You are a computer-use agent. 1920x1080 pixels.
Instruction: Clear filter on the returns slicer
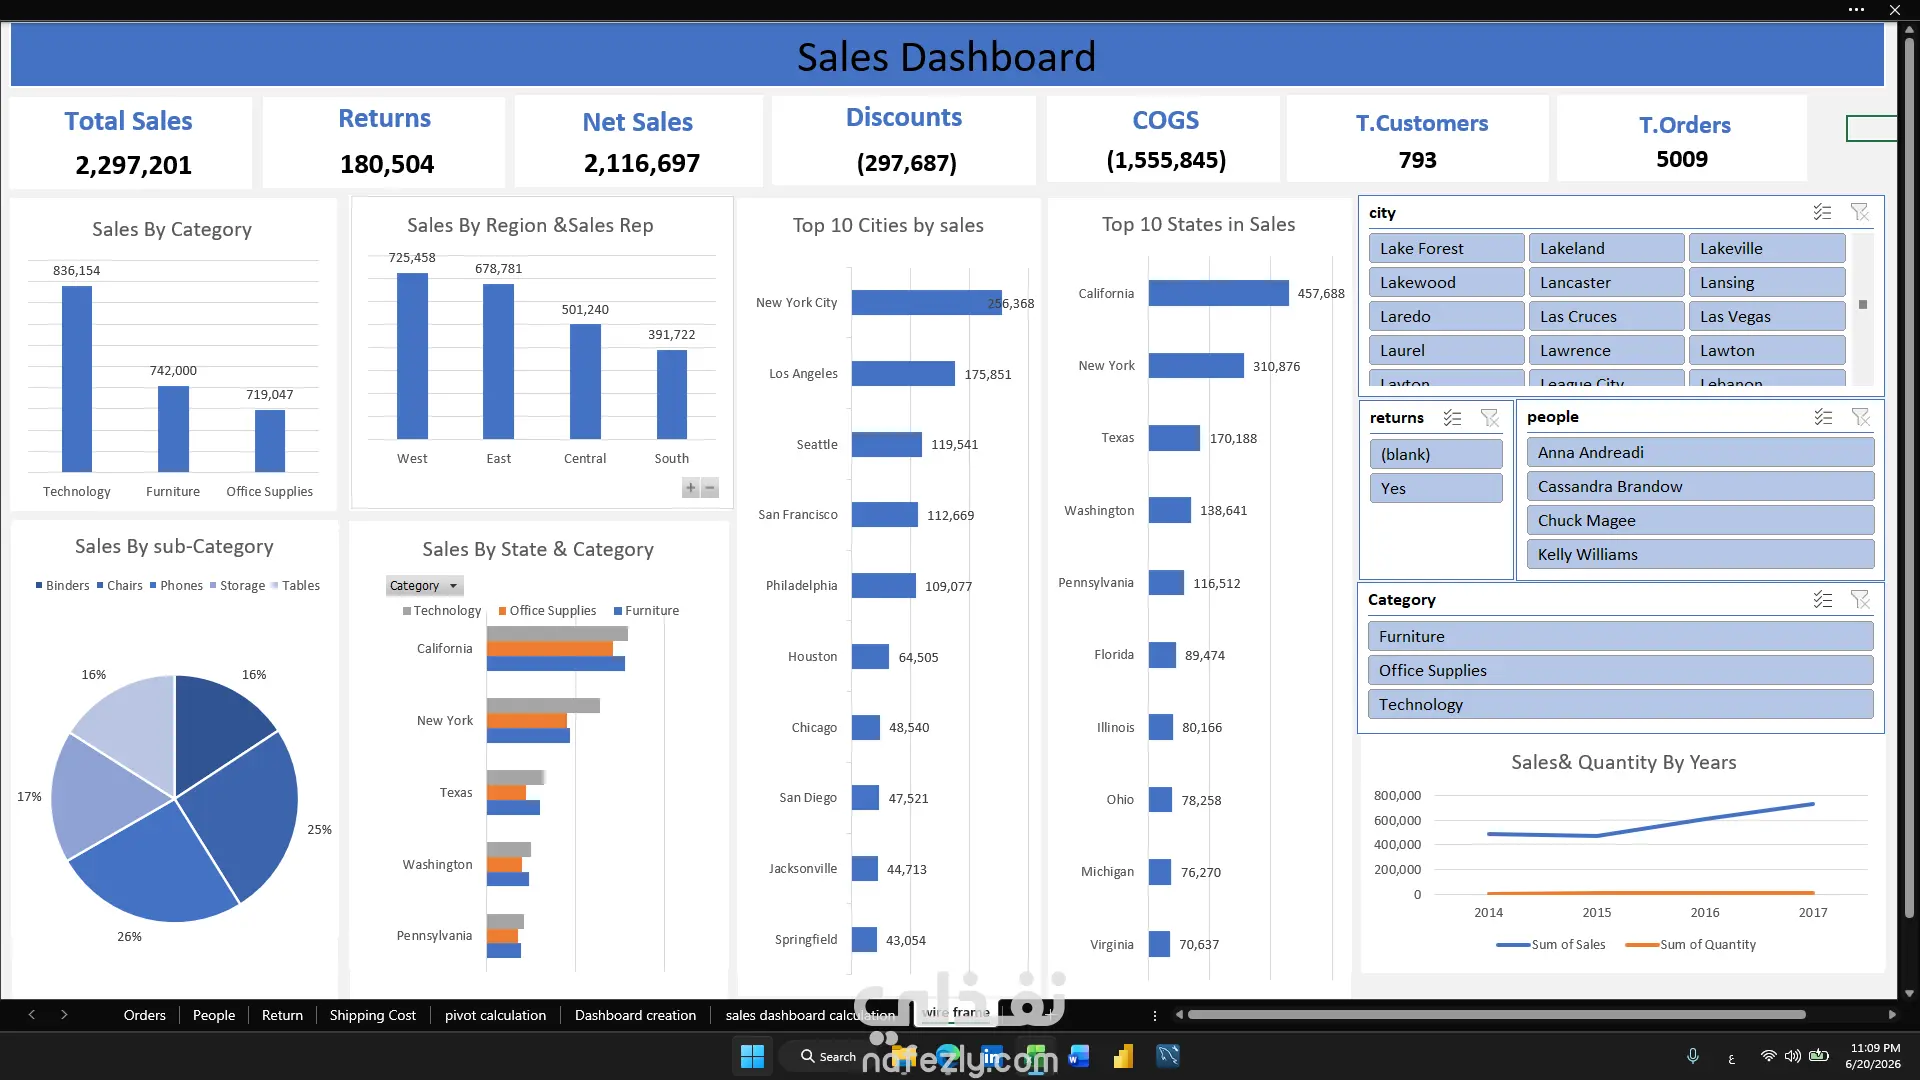pos(1490,418)
